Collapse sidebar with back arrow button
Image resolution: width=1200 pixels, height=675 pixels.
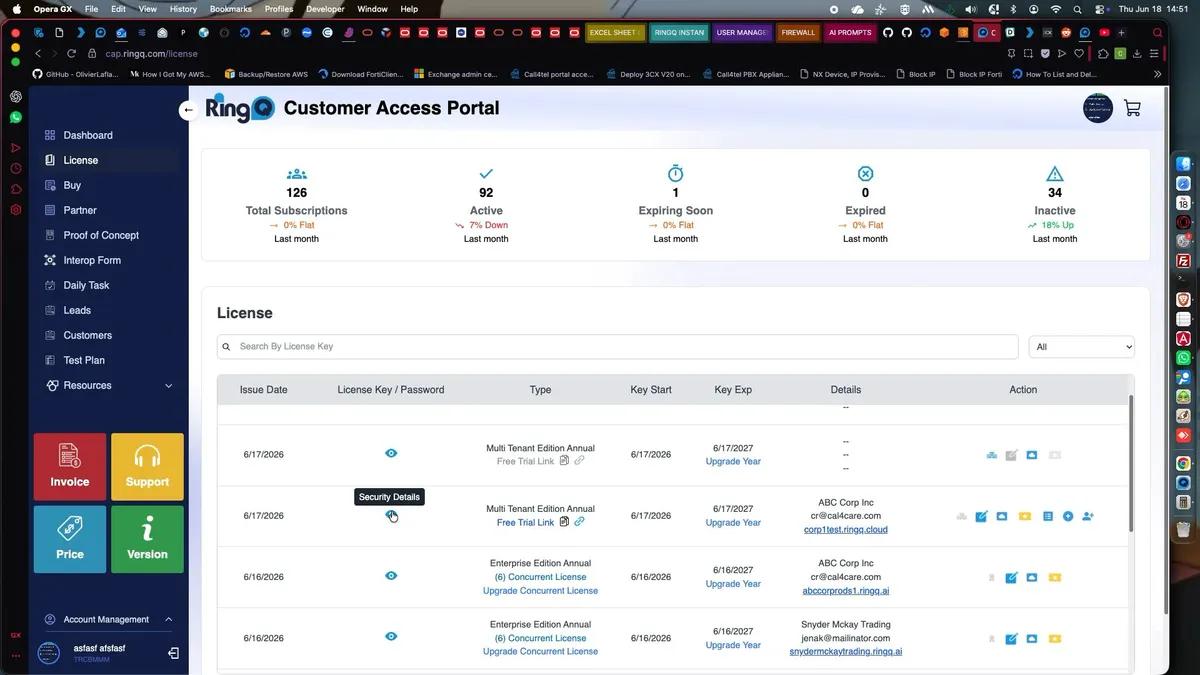coord(188,110)
